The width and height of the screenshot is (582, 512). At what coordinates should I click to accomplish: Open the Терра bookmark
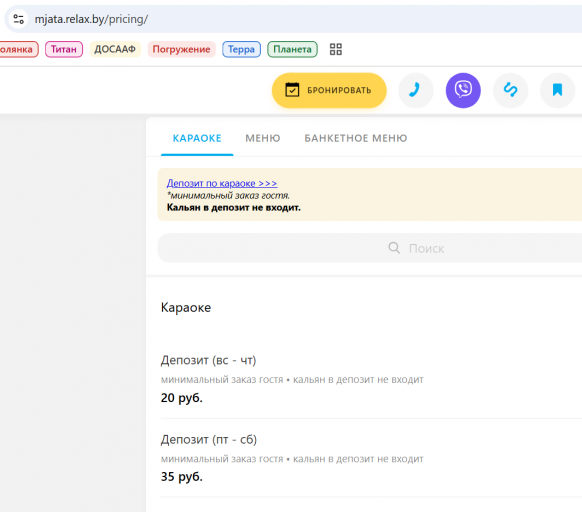[241, 49]
